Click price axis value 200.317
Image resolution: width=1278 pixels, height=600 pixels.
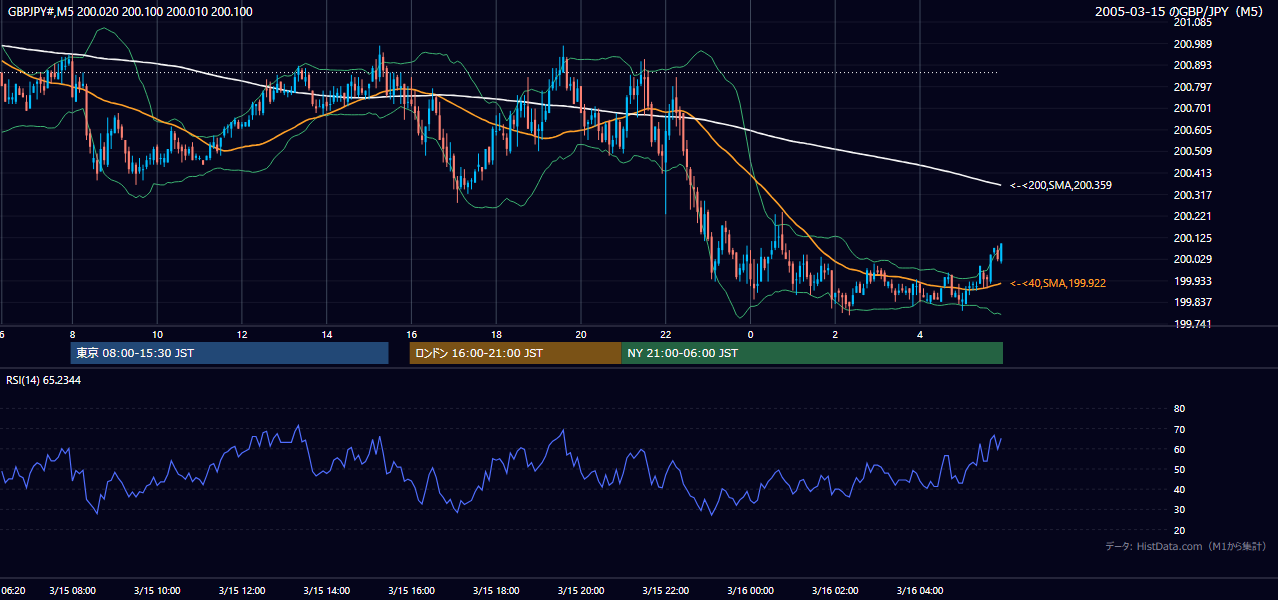1192,195
